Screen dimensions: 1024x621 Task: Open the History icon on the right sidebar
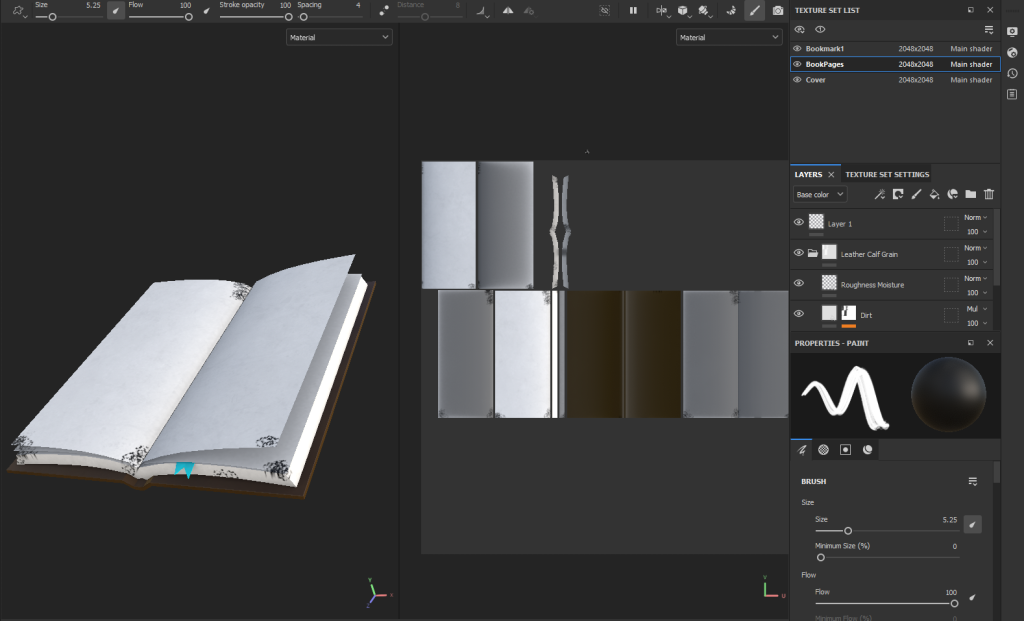click(1012, 73)
